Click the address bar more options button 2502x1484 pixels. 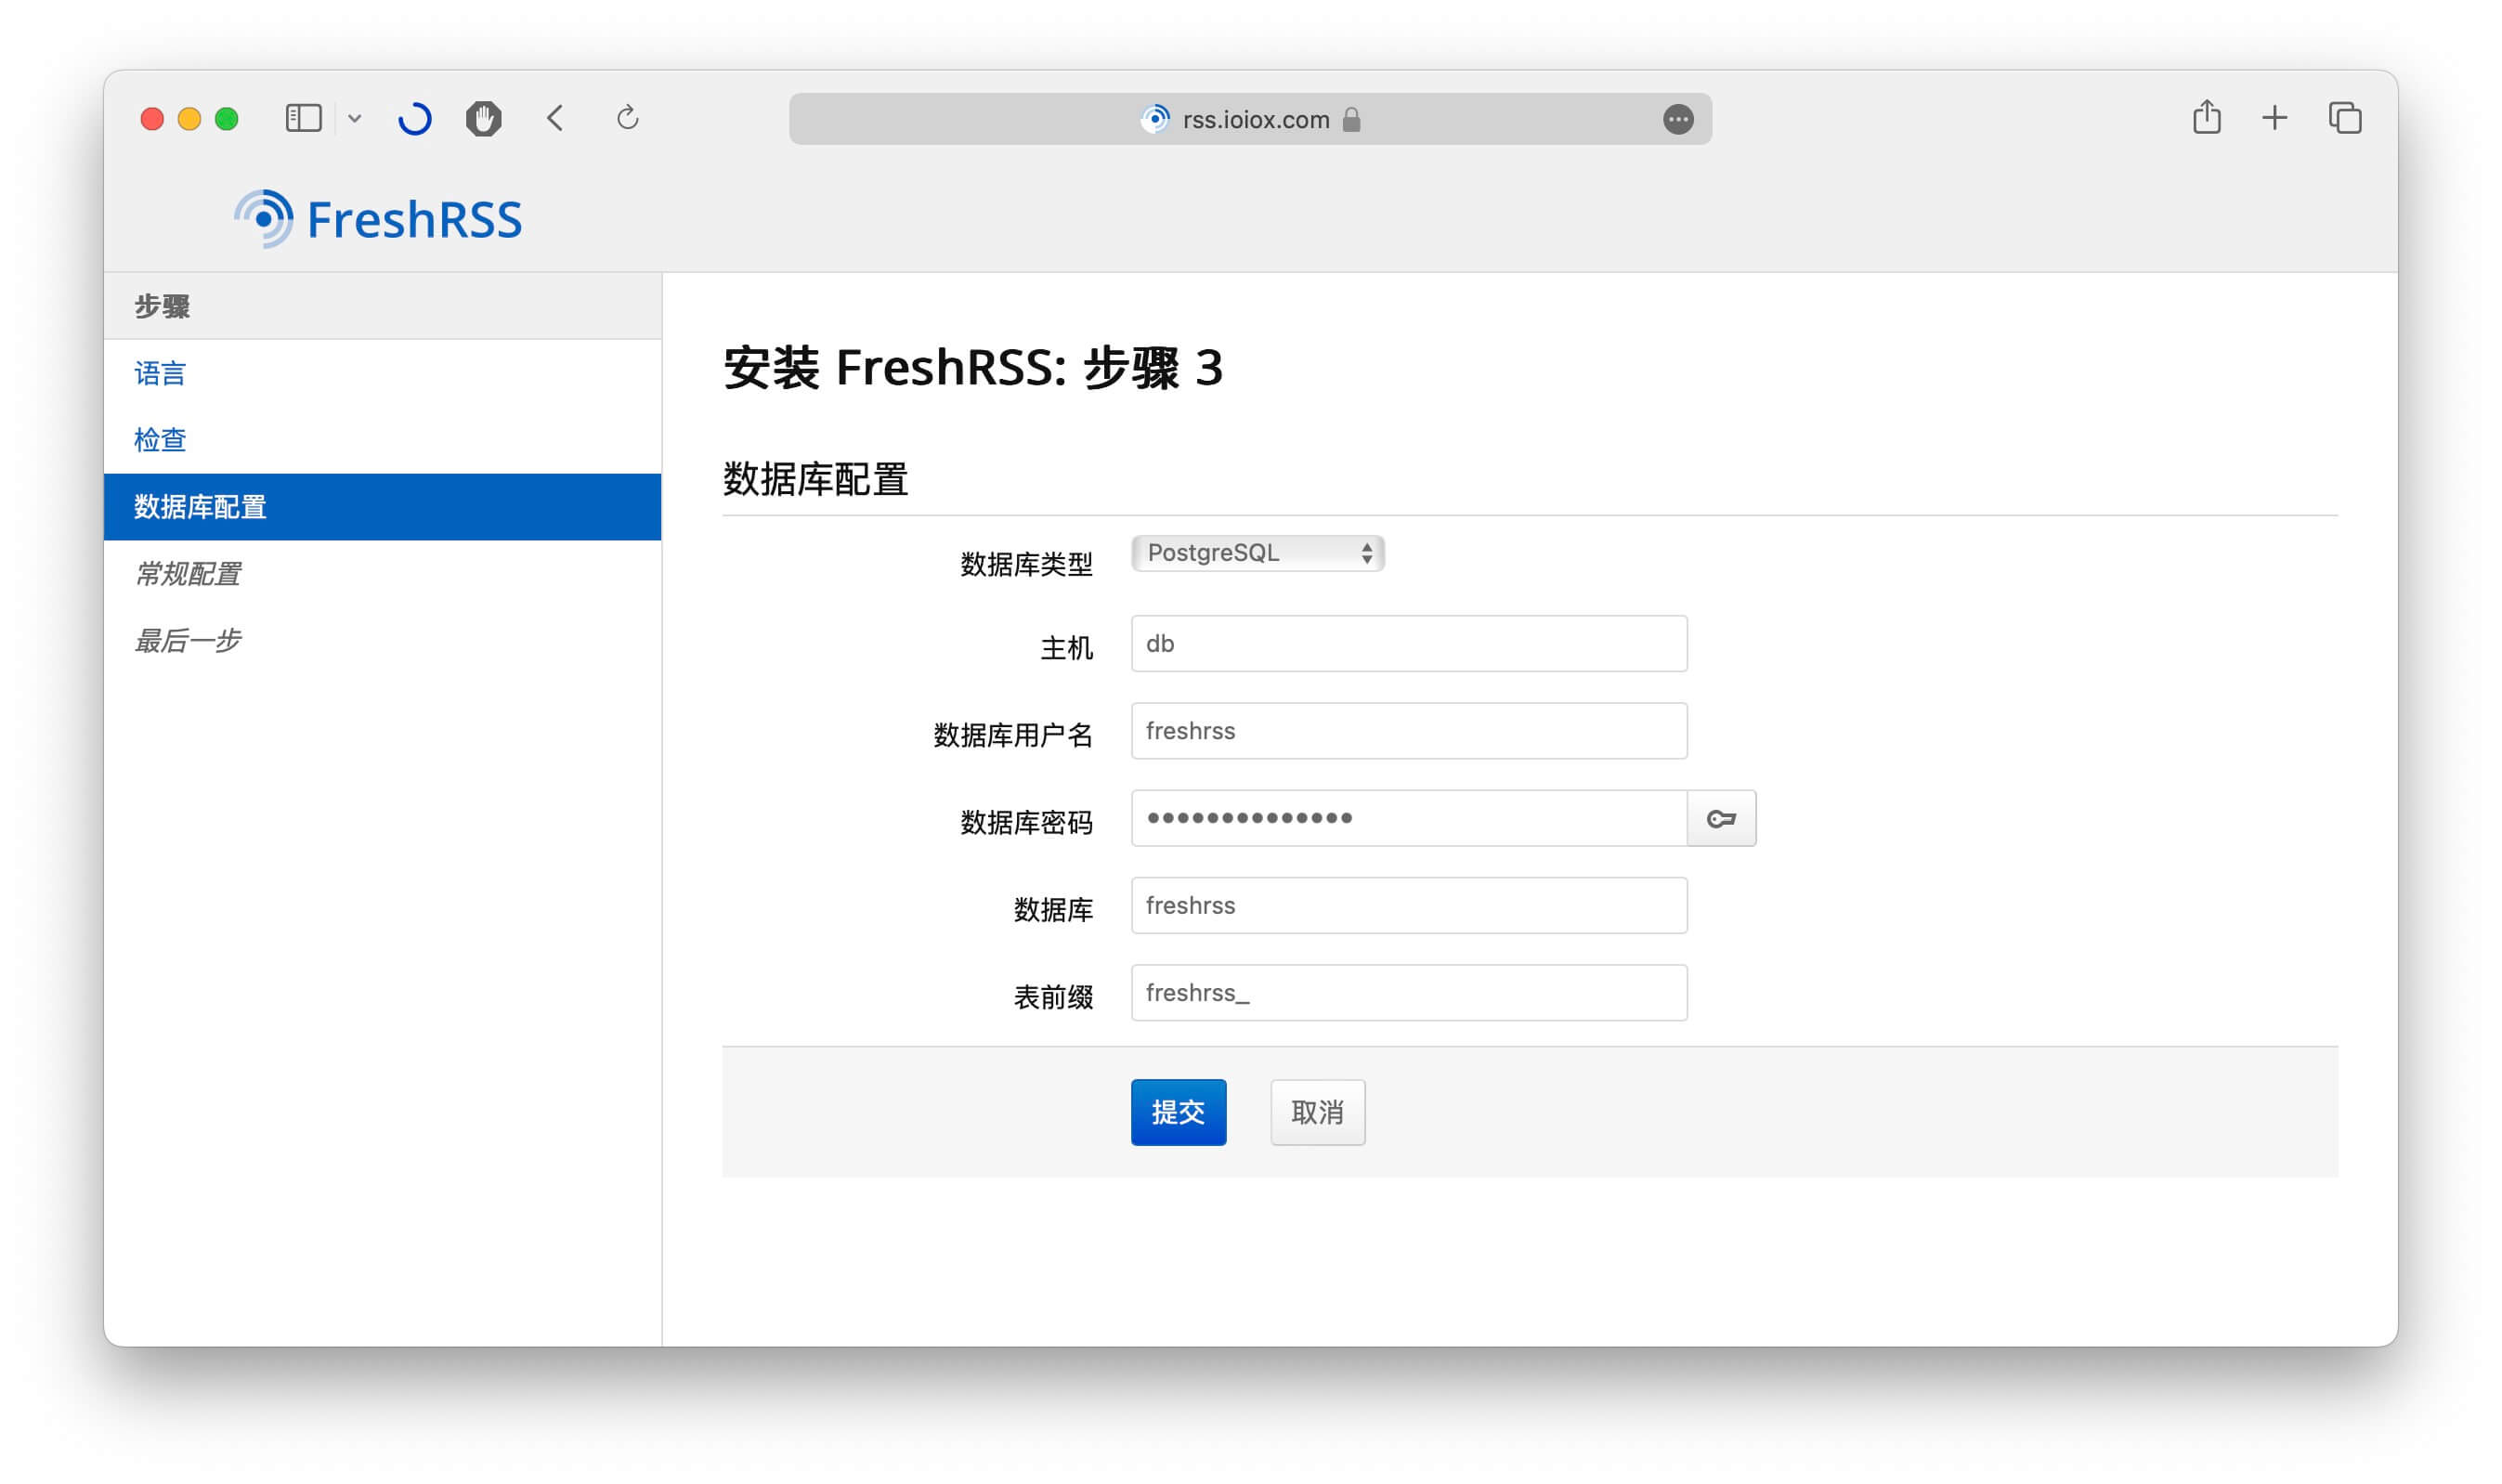(x=1677, y=120)
